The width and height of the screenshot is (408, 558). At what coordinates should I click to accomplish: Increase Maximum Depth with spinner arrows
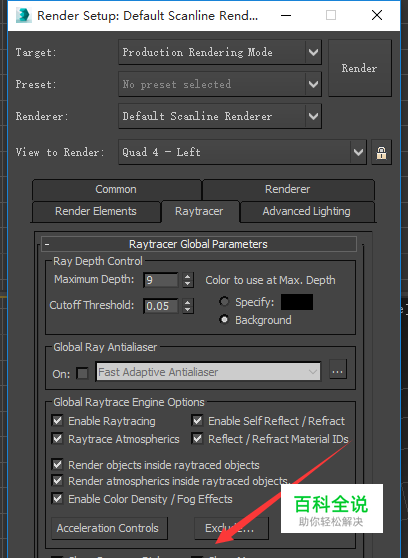coord(188,276)
